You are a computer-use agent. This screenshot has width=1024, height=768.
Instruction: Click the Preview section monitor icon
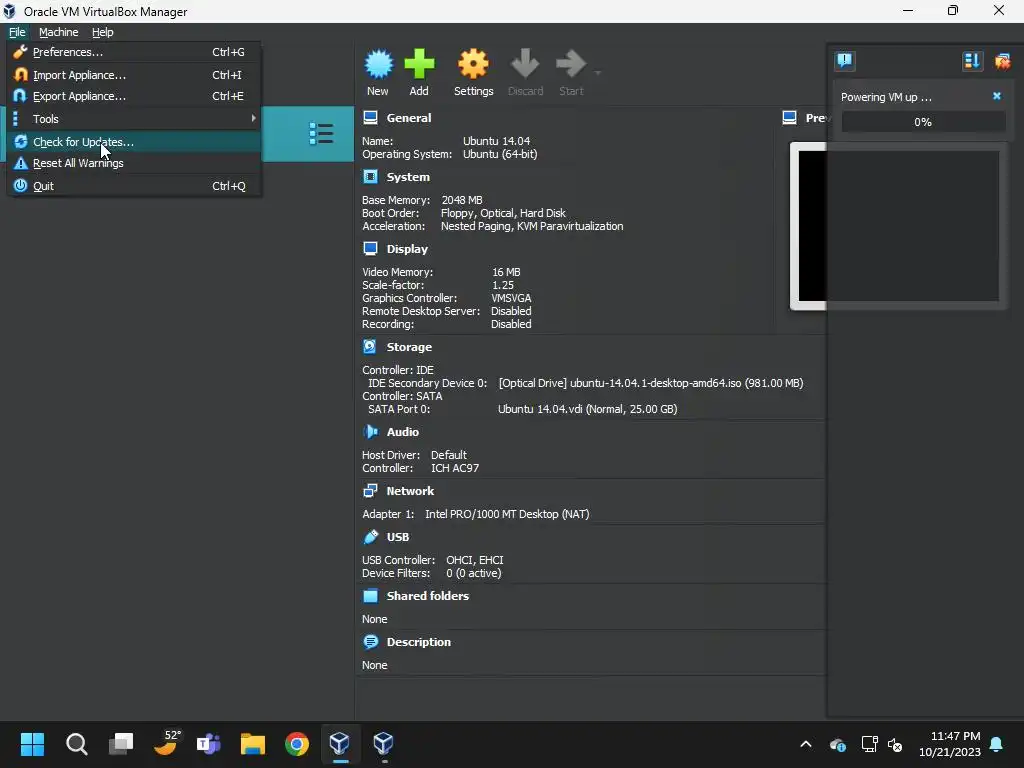click(x=790, y=118)
